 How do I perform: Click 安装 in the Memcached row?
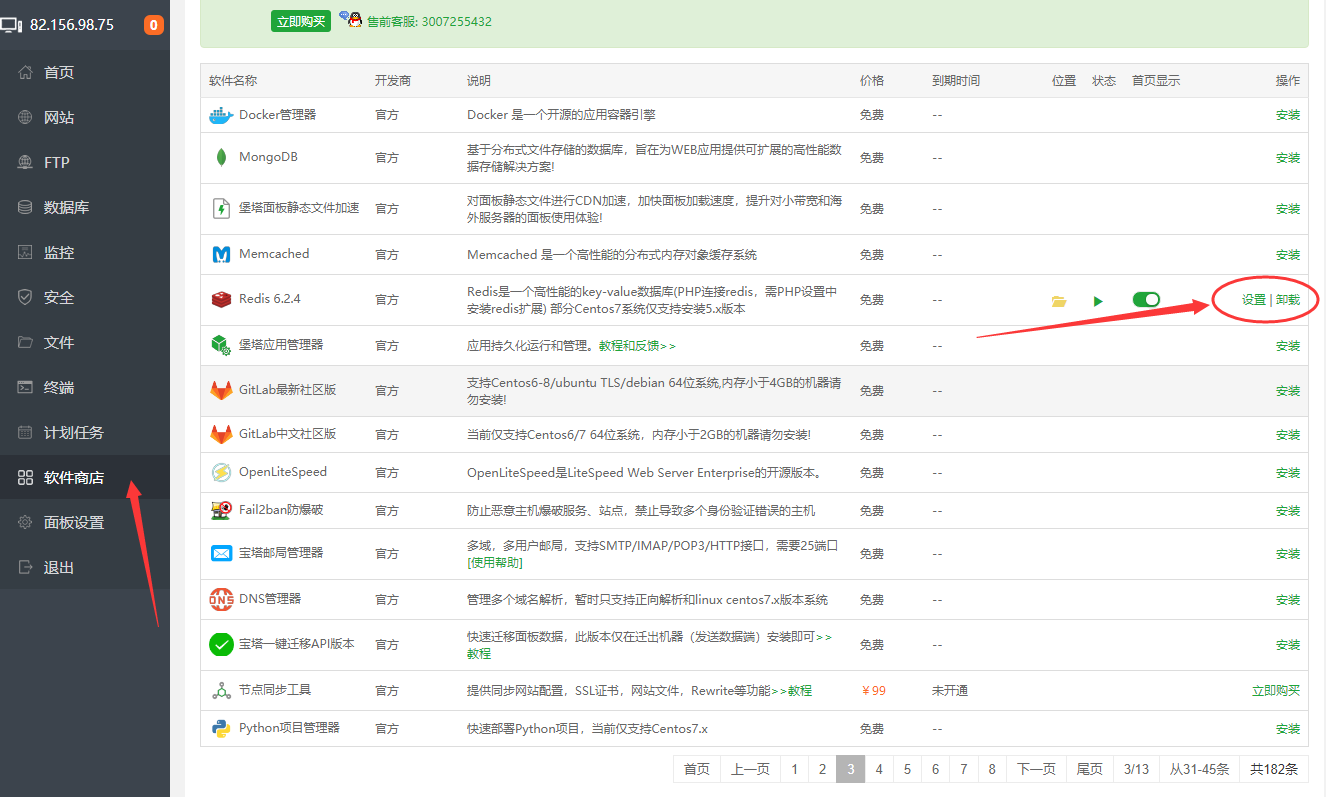point(1288,255)
